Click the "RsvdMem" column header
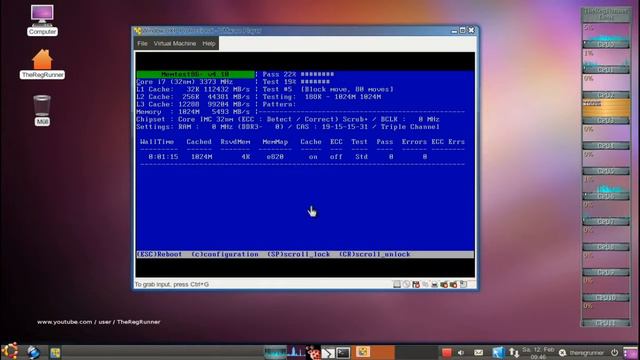 coord(235,142)
